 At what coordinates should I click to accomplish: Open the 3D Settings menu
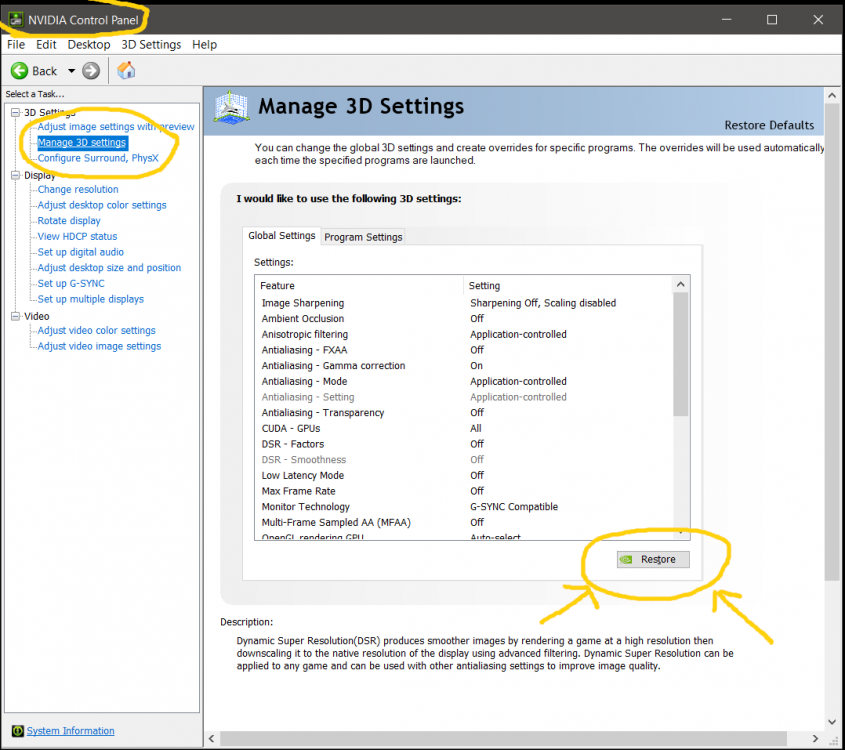151,45
